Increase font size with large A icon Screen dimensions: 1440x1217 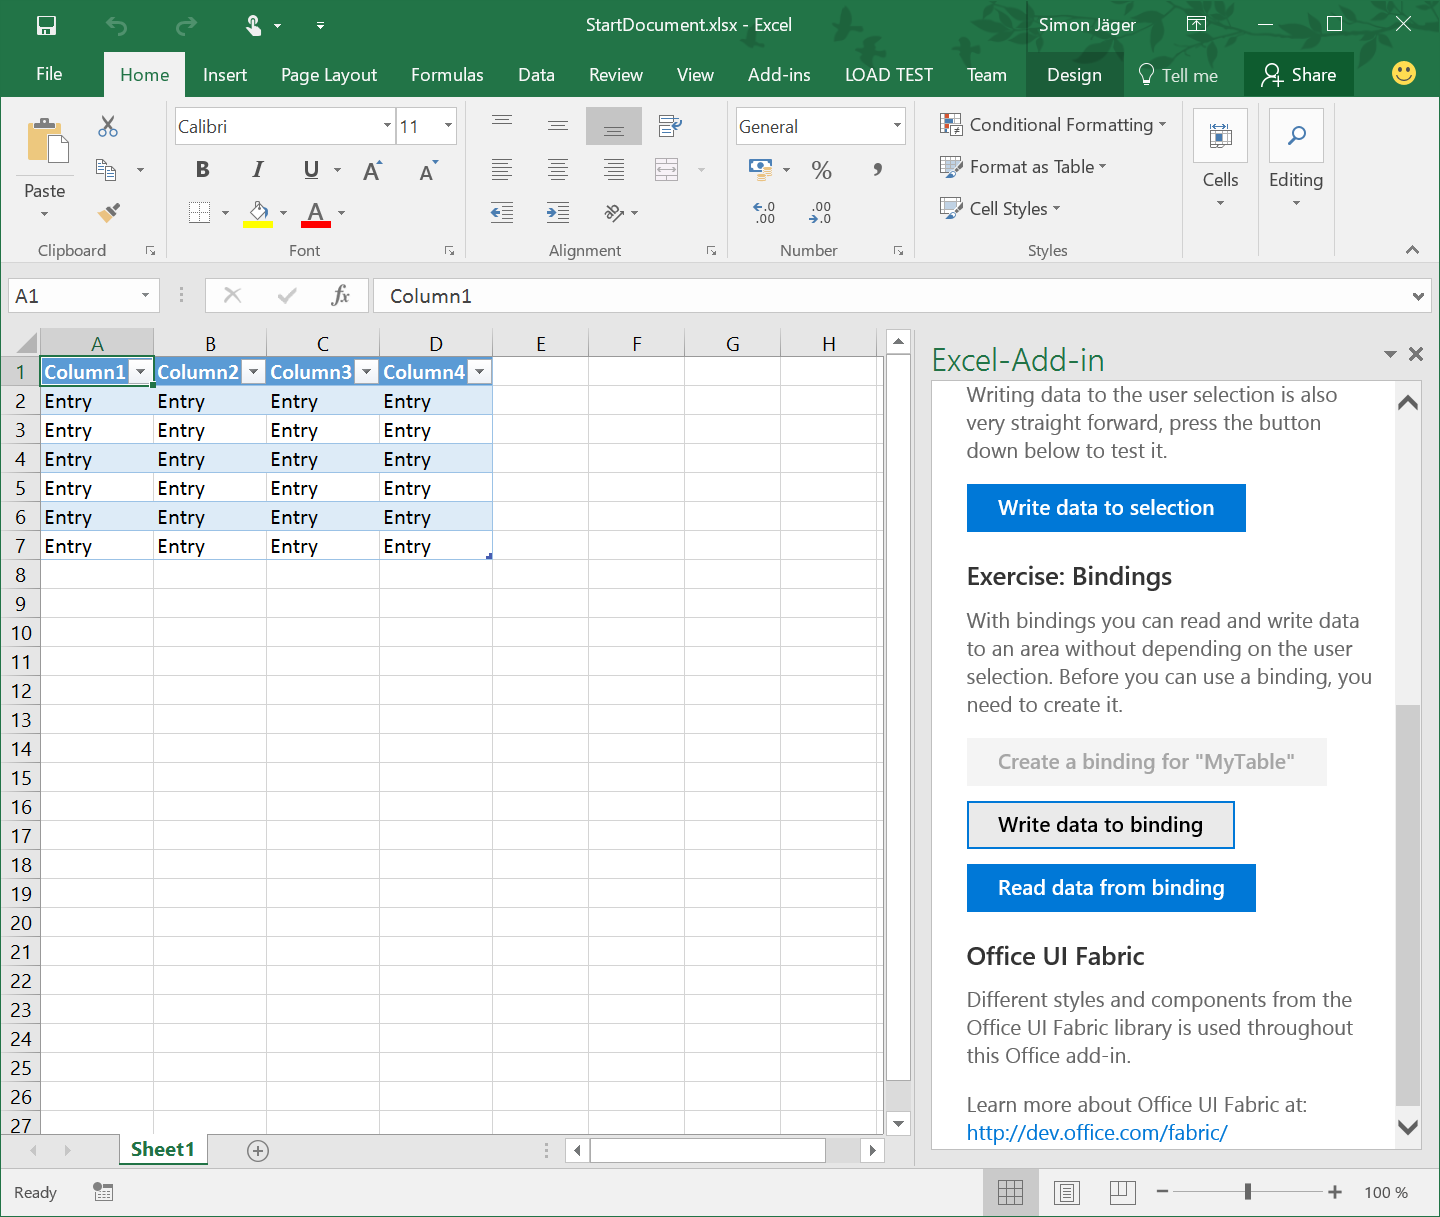point(372,170)
